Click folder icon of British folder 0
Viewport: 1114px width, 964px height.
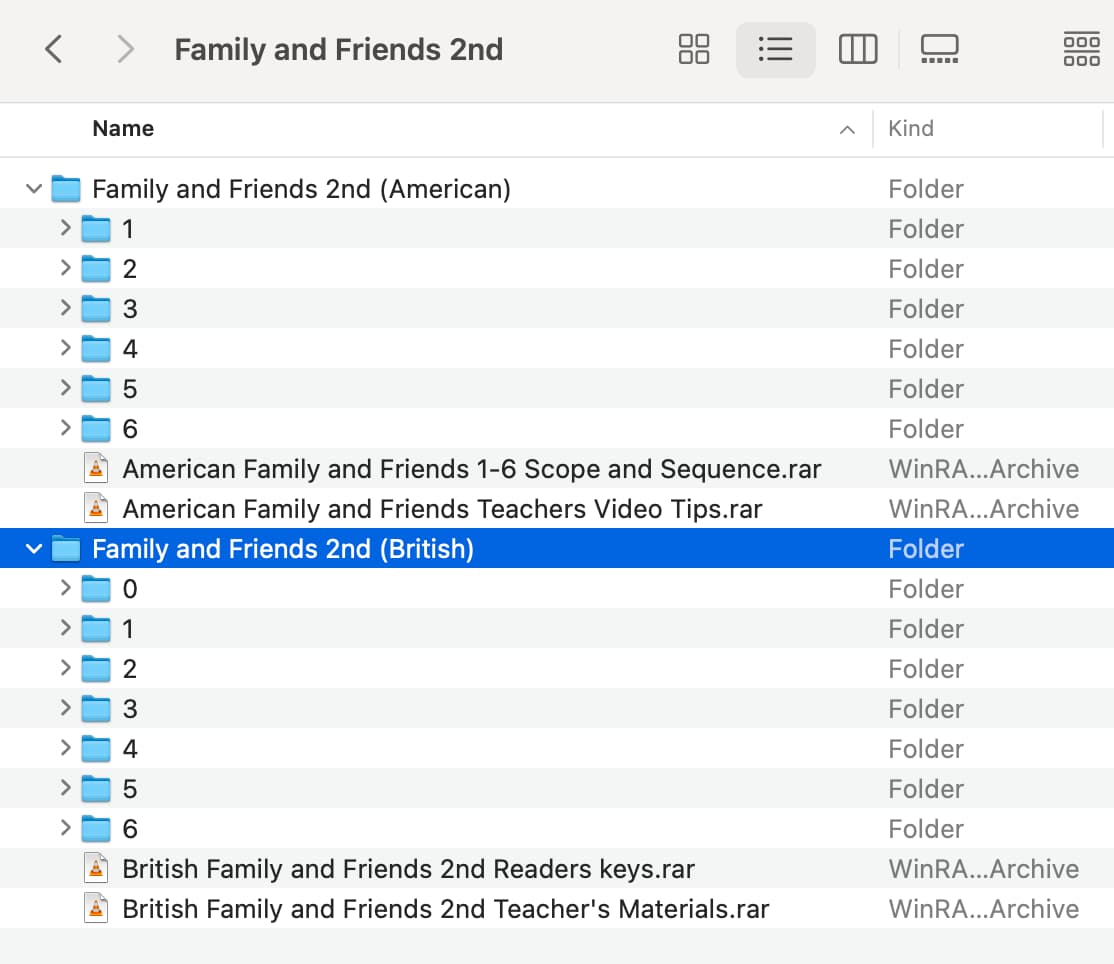(x=96, y=588)
